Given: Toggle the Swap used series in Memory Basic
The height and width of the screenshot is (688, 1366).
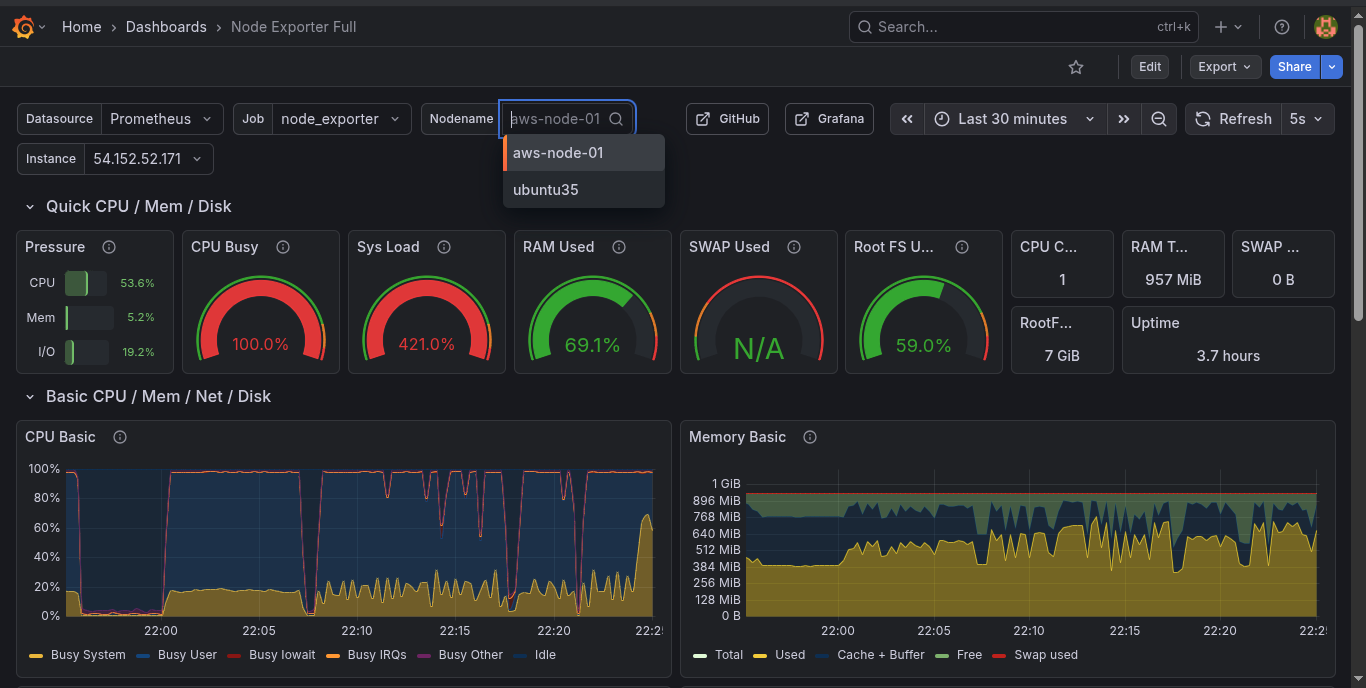Looking at the screenshot, I should (1044, 655).
